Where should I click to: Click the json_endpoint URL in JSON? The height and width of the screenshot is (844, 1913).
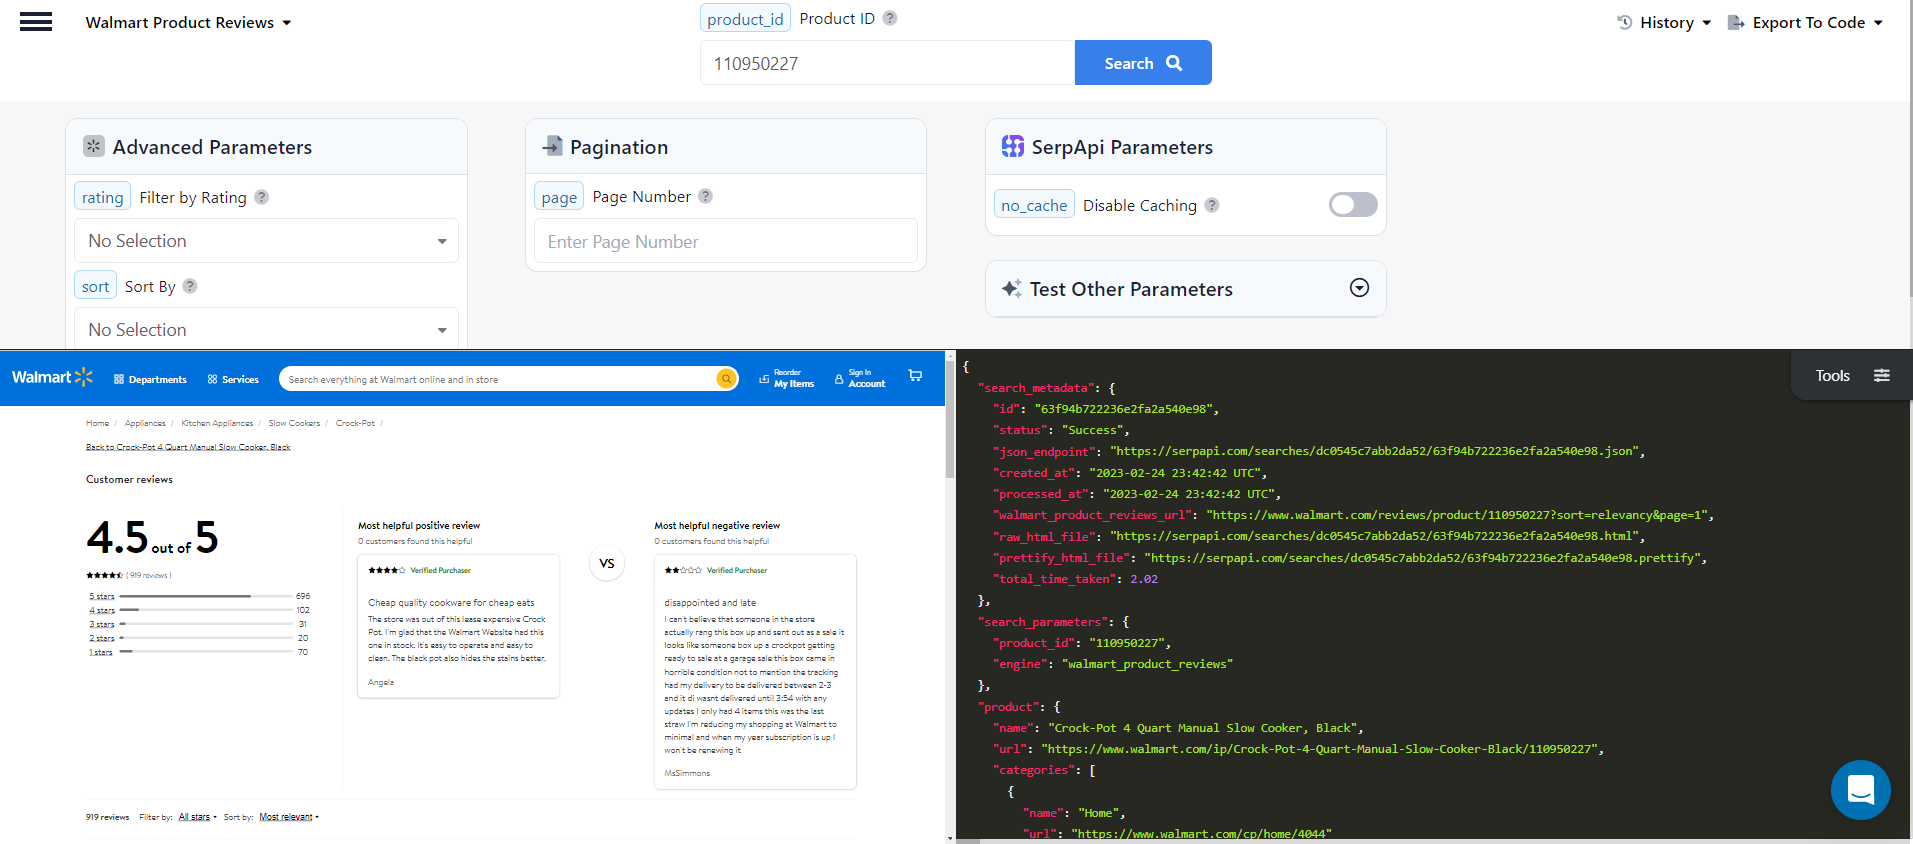pos(1374,451)
